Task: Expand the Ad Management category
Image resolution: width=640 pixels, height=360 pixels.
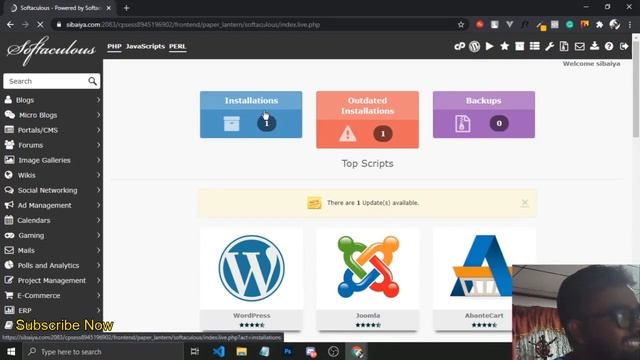Action: point(51,205)
